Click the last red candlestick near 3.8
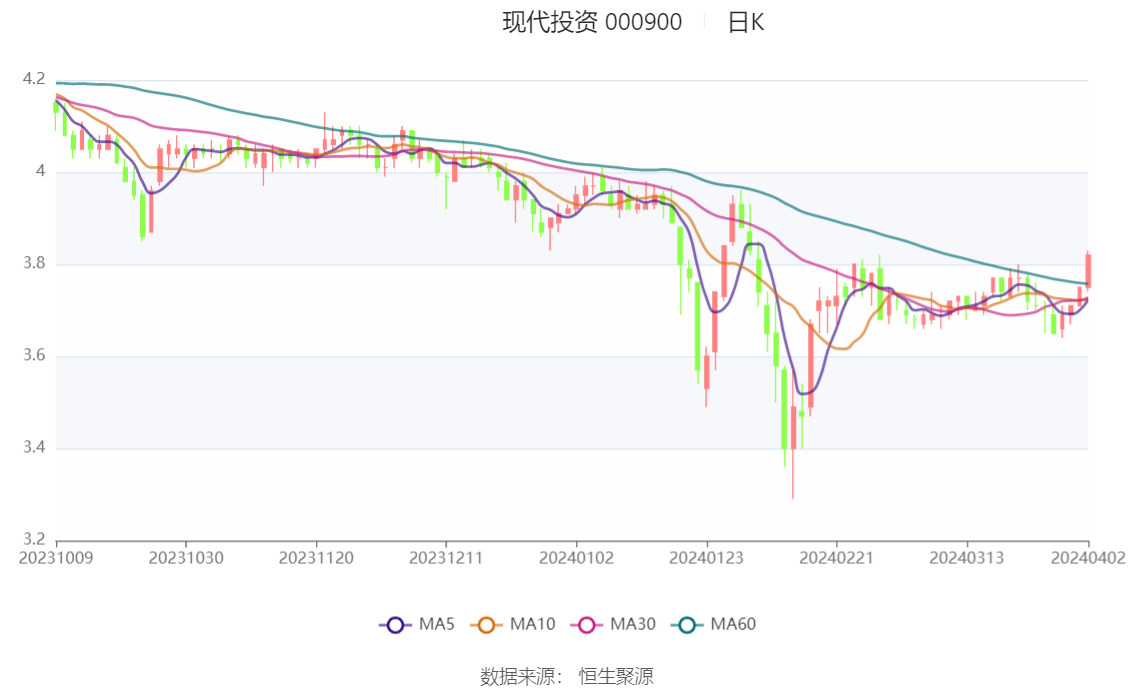This screenshot has height=689, width=1134. [1088, 270]
